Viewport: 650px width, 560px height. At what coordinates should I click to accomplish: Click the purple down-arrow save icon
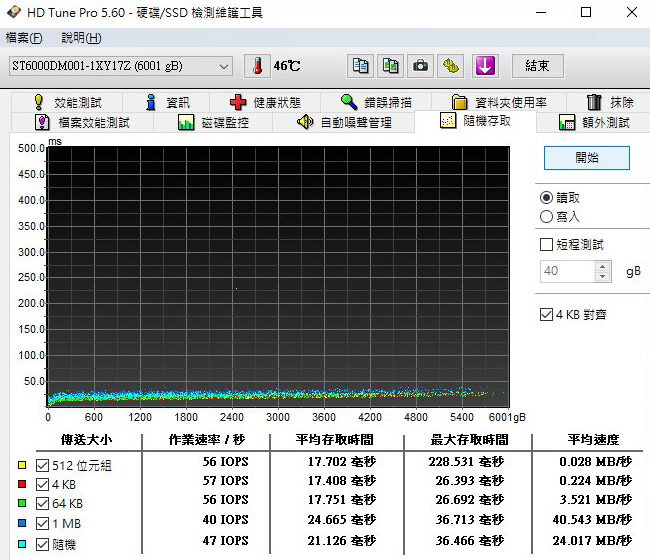click(x=485, y=66)
